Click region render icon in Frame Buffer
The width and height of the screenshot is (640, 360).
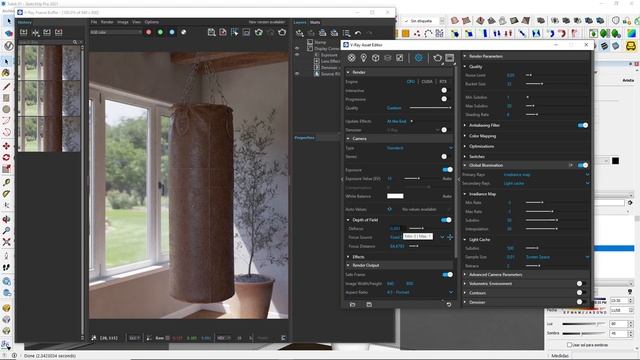235,32
